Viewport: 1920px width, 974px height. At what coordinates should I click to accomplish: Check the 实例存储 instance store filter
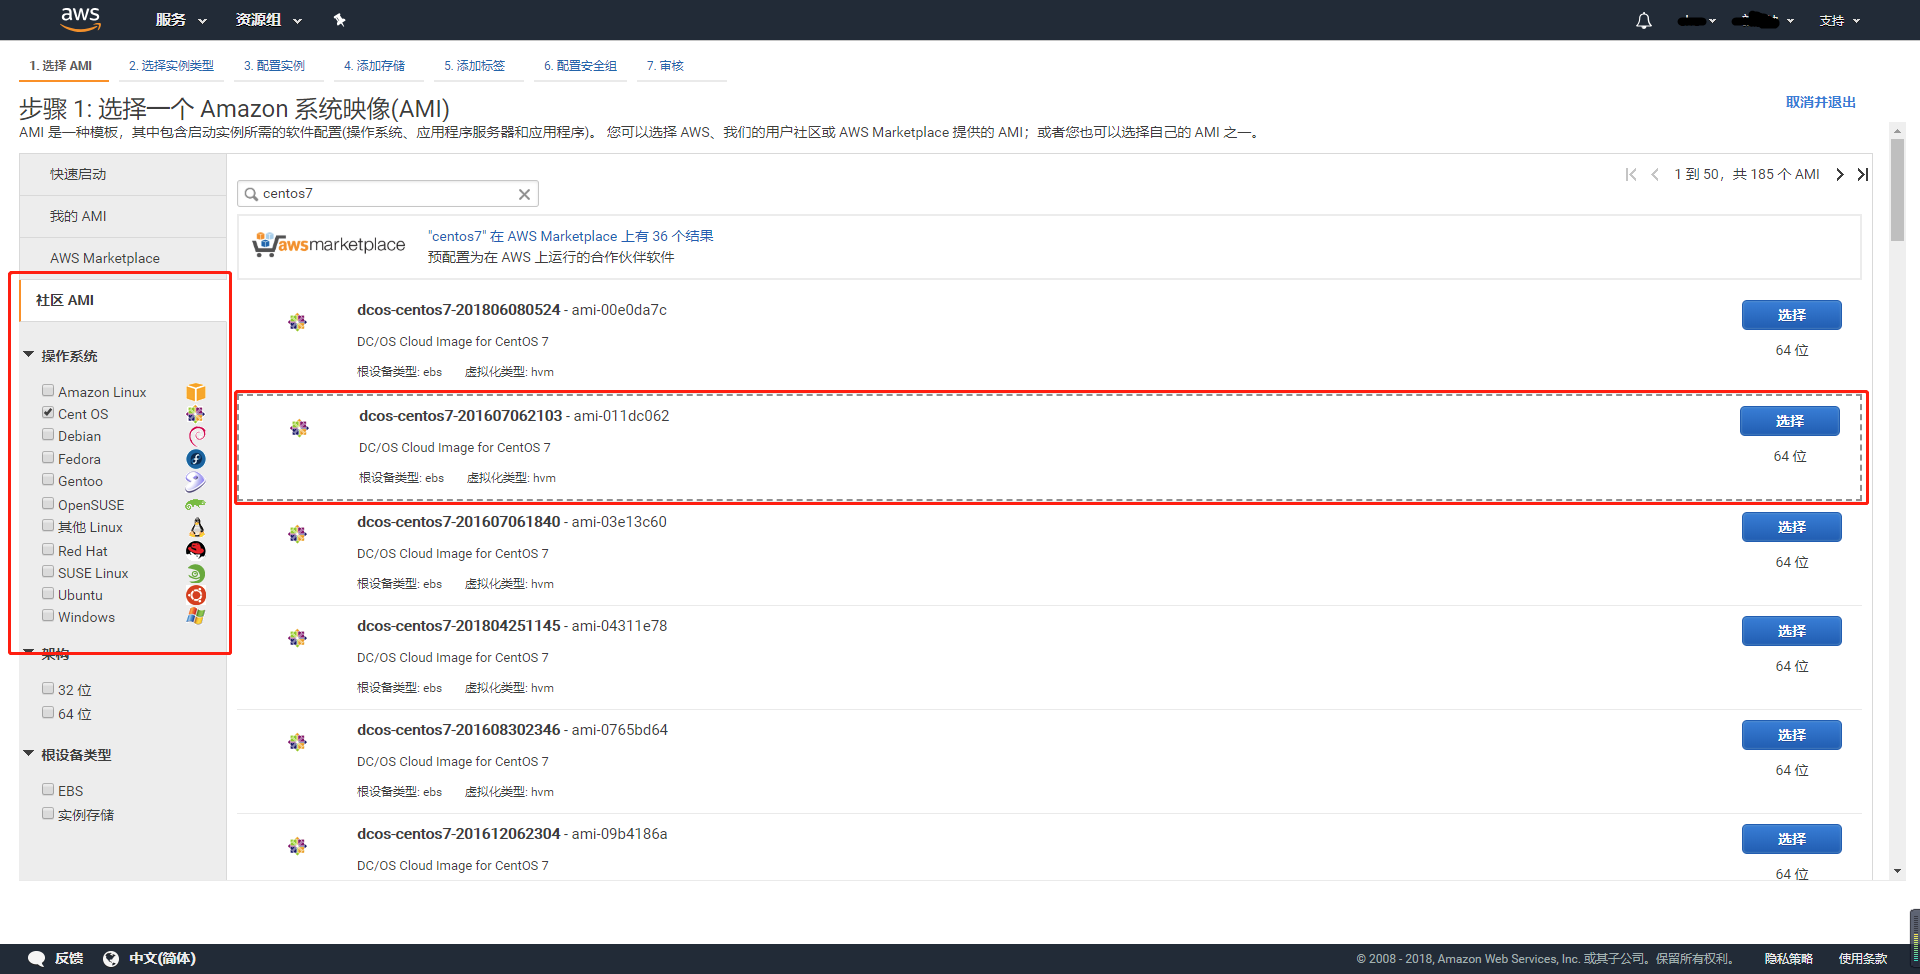point(48,814)
